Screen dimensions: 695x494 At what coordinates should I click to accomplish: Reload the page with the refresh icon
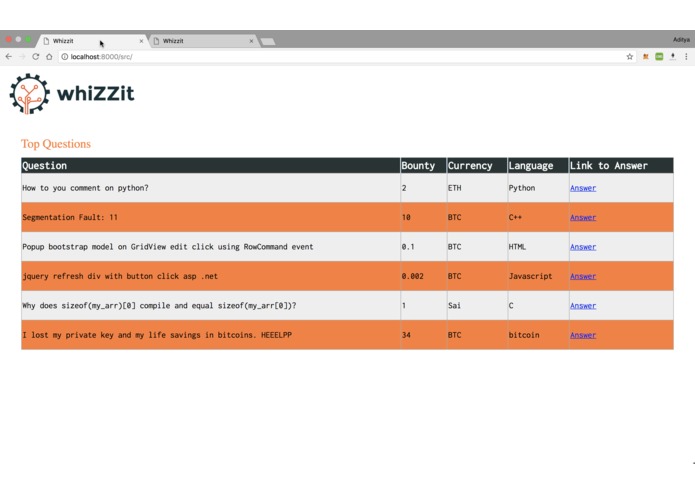coord(36,57)
